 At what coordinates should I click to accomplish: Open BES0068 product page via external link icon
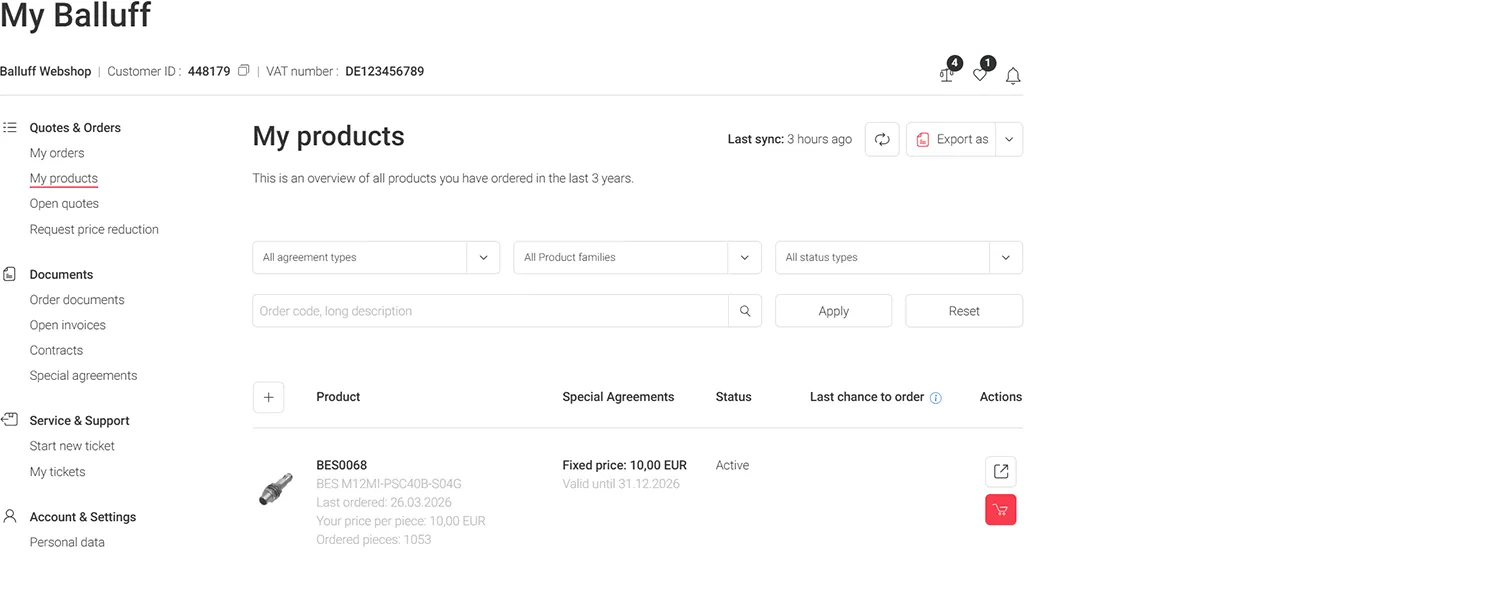tap(1000, 472)
